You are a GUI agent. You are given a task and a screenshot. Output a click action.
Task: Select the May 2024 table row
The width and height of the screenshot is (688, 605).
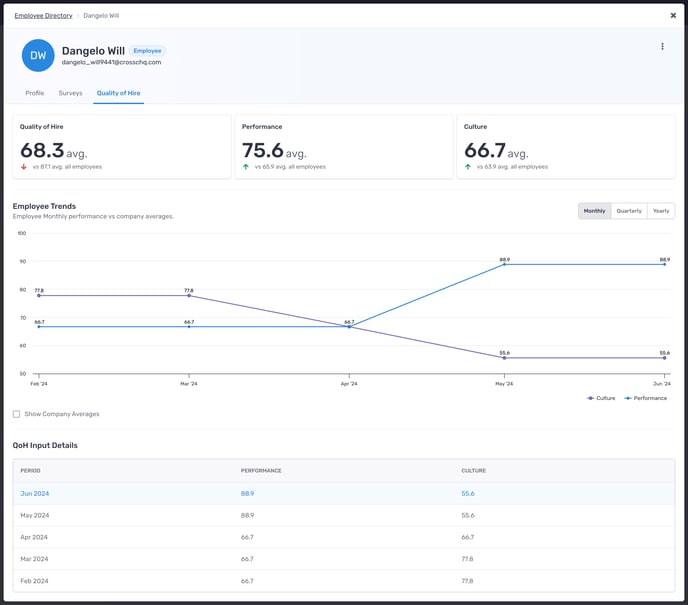point(343,515)
